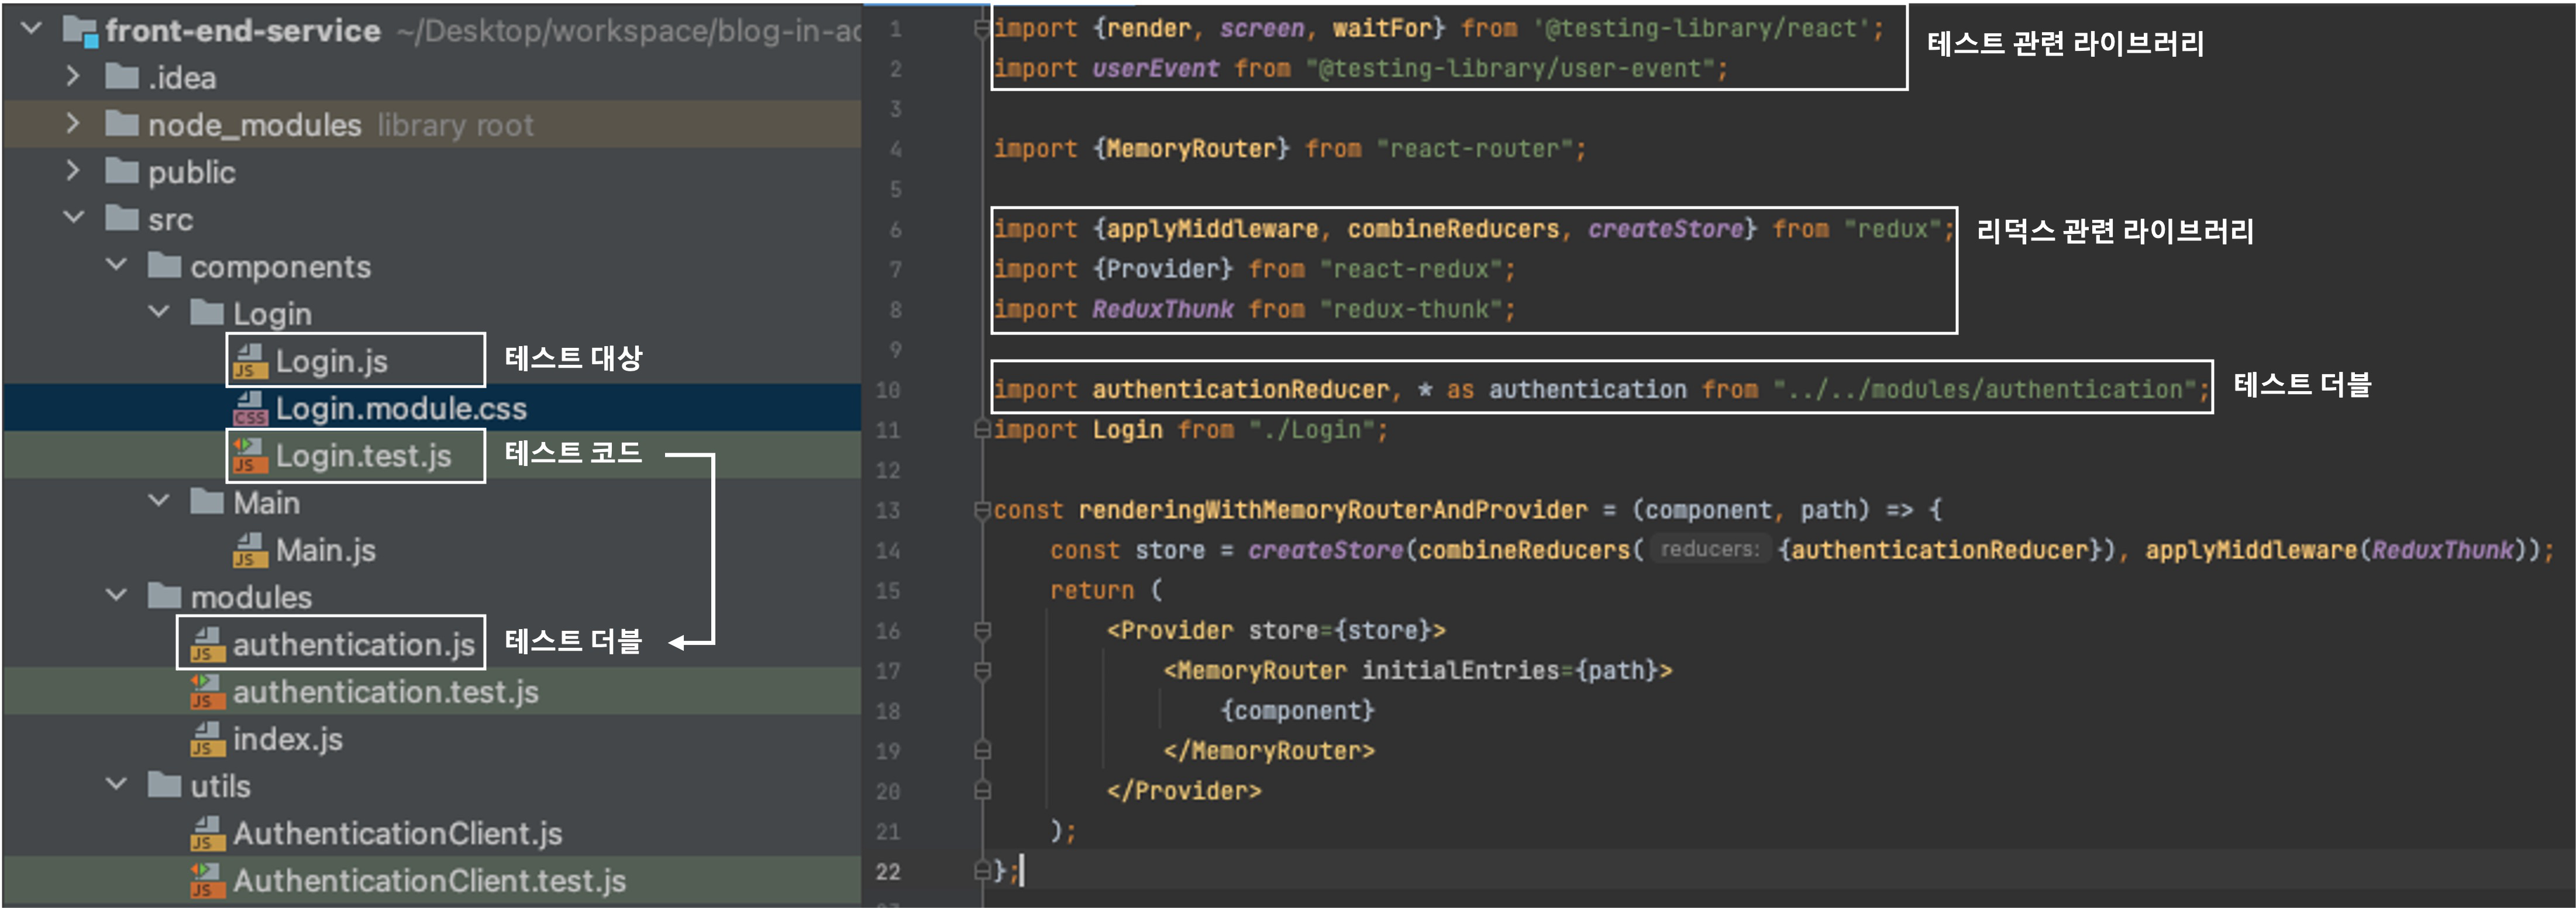
Task: Open authentication.test.js in the project tree
Action: click(385, 691)
